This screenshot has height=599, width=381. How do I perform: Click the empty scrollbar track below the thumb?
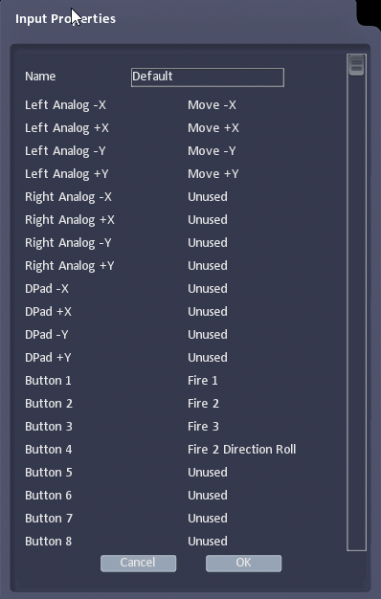[x=357, y=313]
